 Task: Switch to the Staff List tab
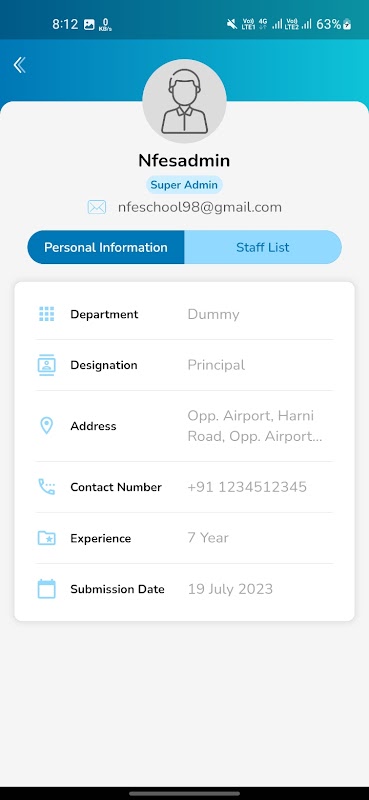[263, 247]
